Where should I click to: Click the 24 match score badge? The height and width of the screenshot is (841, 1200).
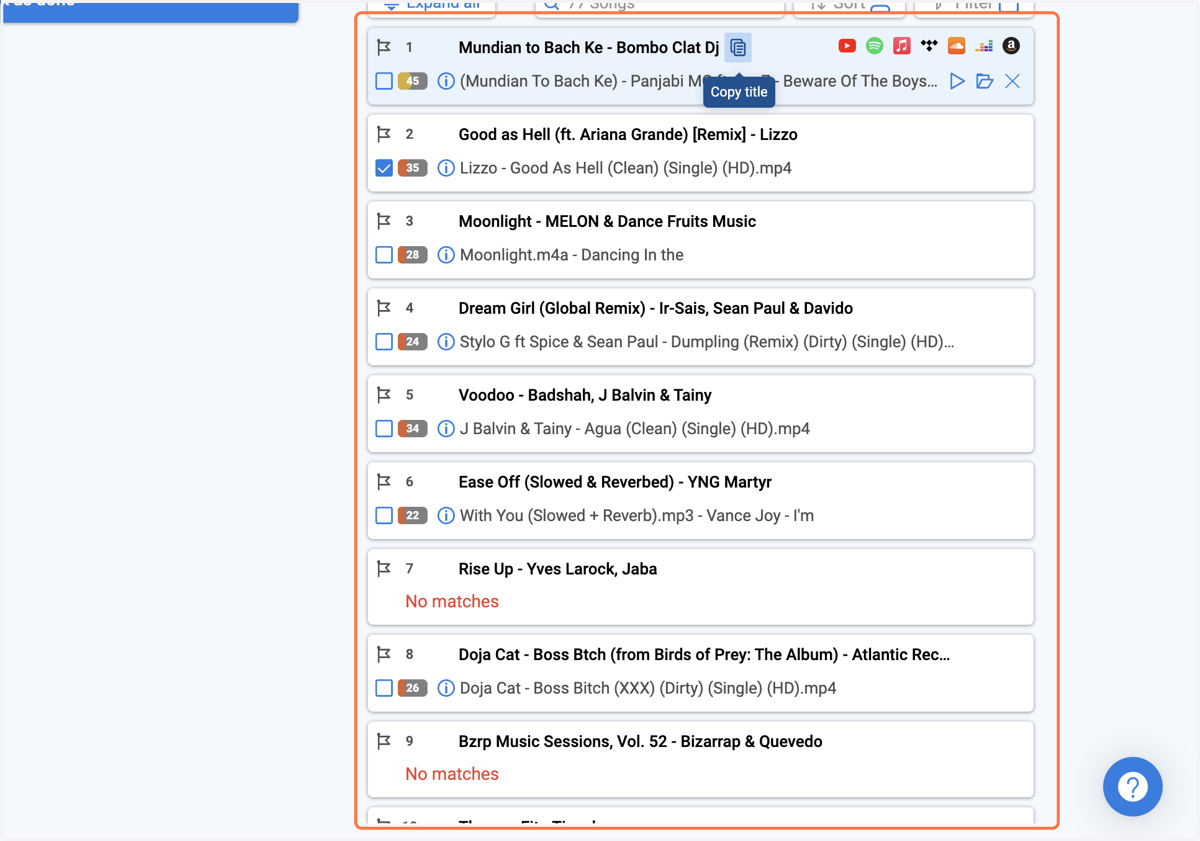click(413, 342)
